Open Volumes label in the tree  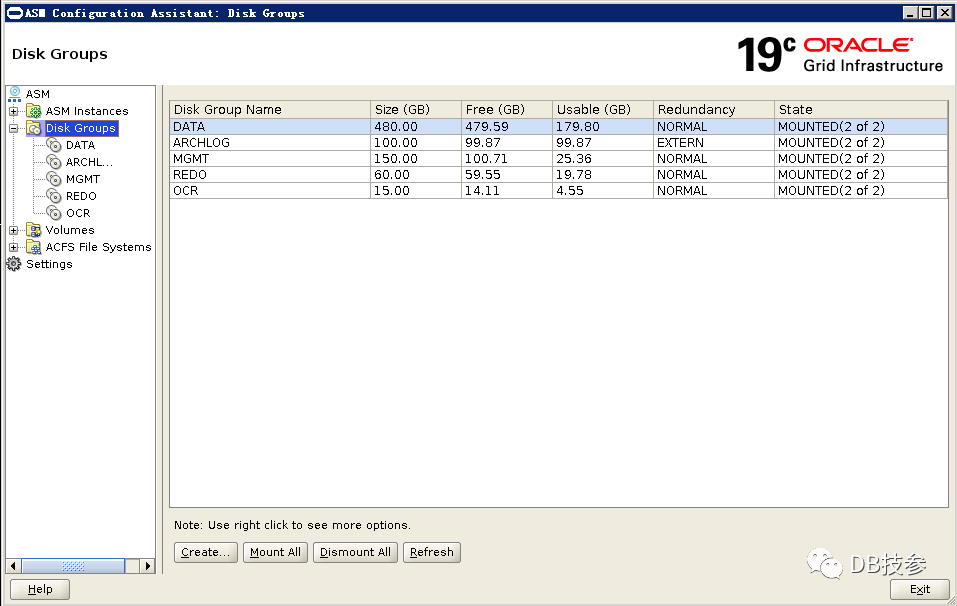pyautogui.click(x=70, y=230)
